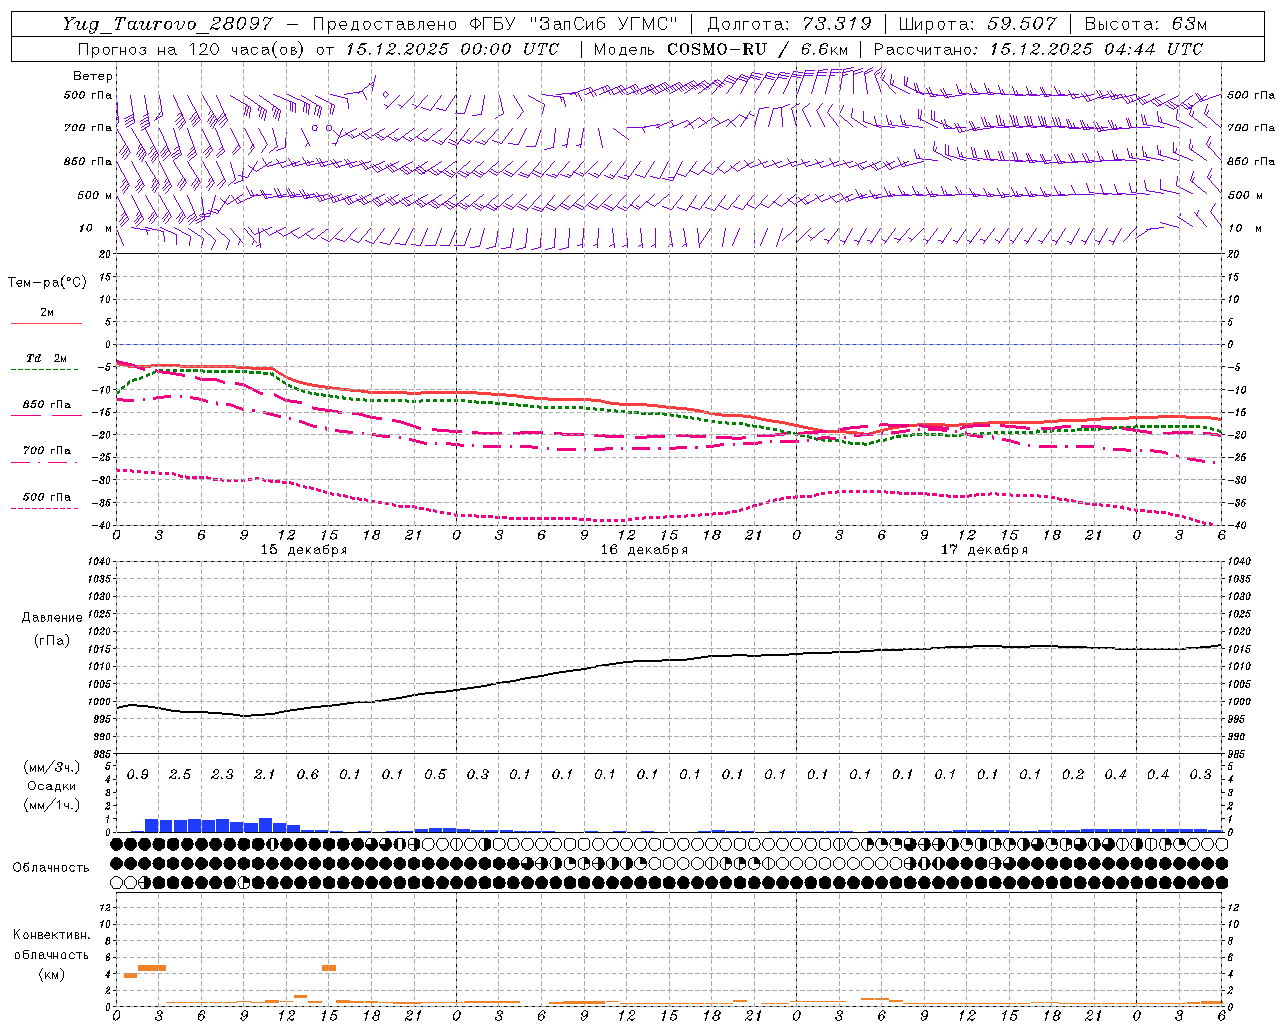Click the 17 декабря date label
This screenshot has width=1280, height=1024.
(984, 550)
